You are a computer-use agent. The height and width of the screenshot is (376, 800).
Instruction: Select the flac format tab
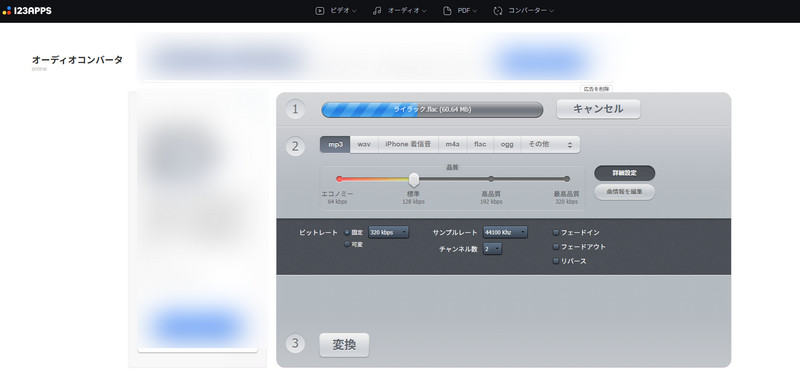480,144
